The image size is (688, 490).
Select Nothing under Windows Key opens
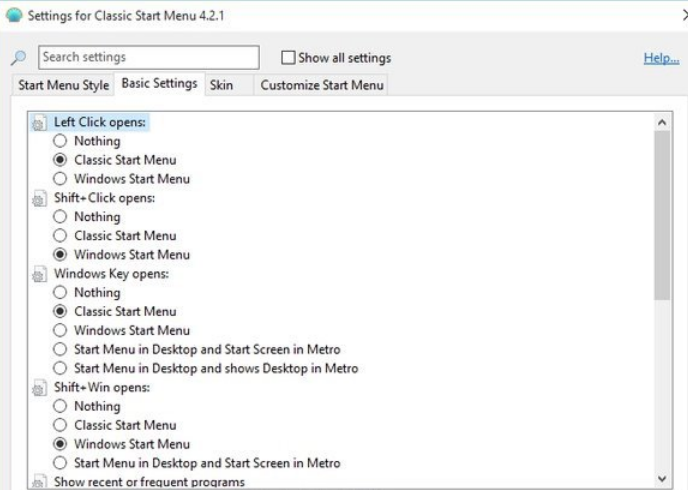[x=60, y=292]
